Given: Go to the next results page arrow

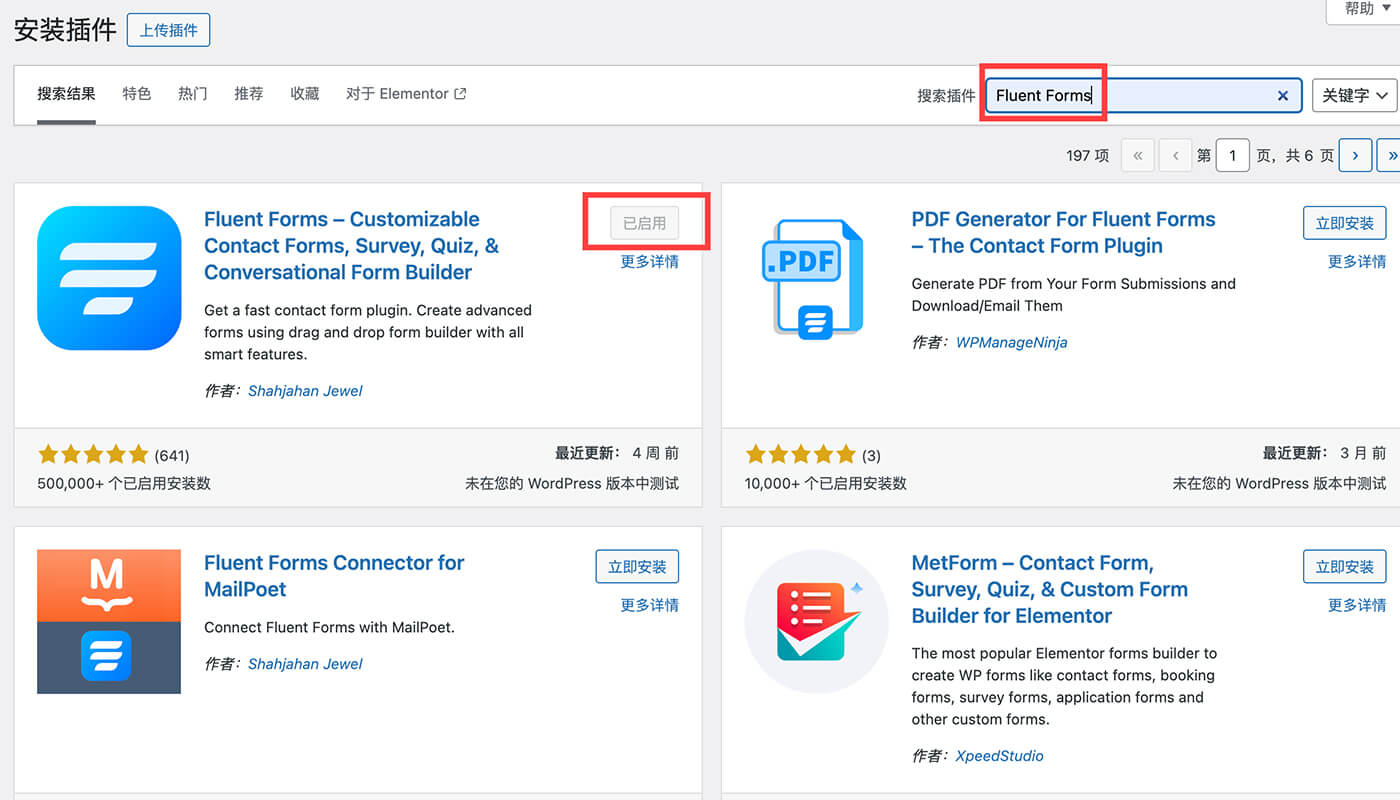Looking at the screenshot, I should 1355,155.
